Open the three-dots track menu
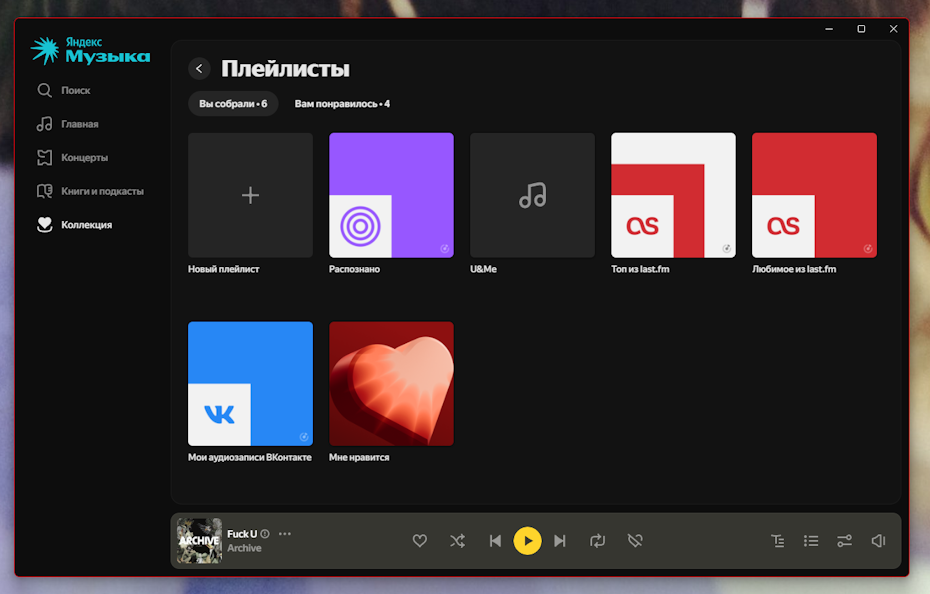This screenshot has width=930, height=594. click(285, 533)
